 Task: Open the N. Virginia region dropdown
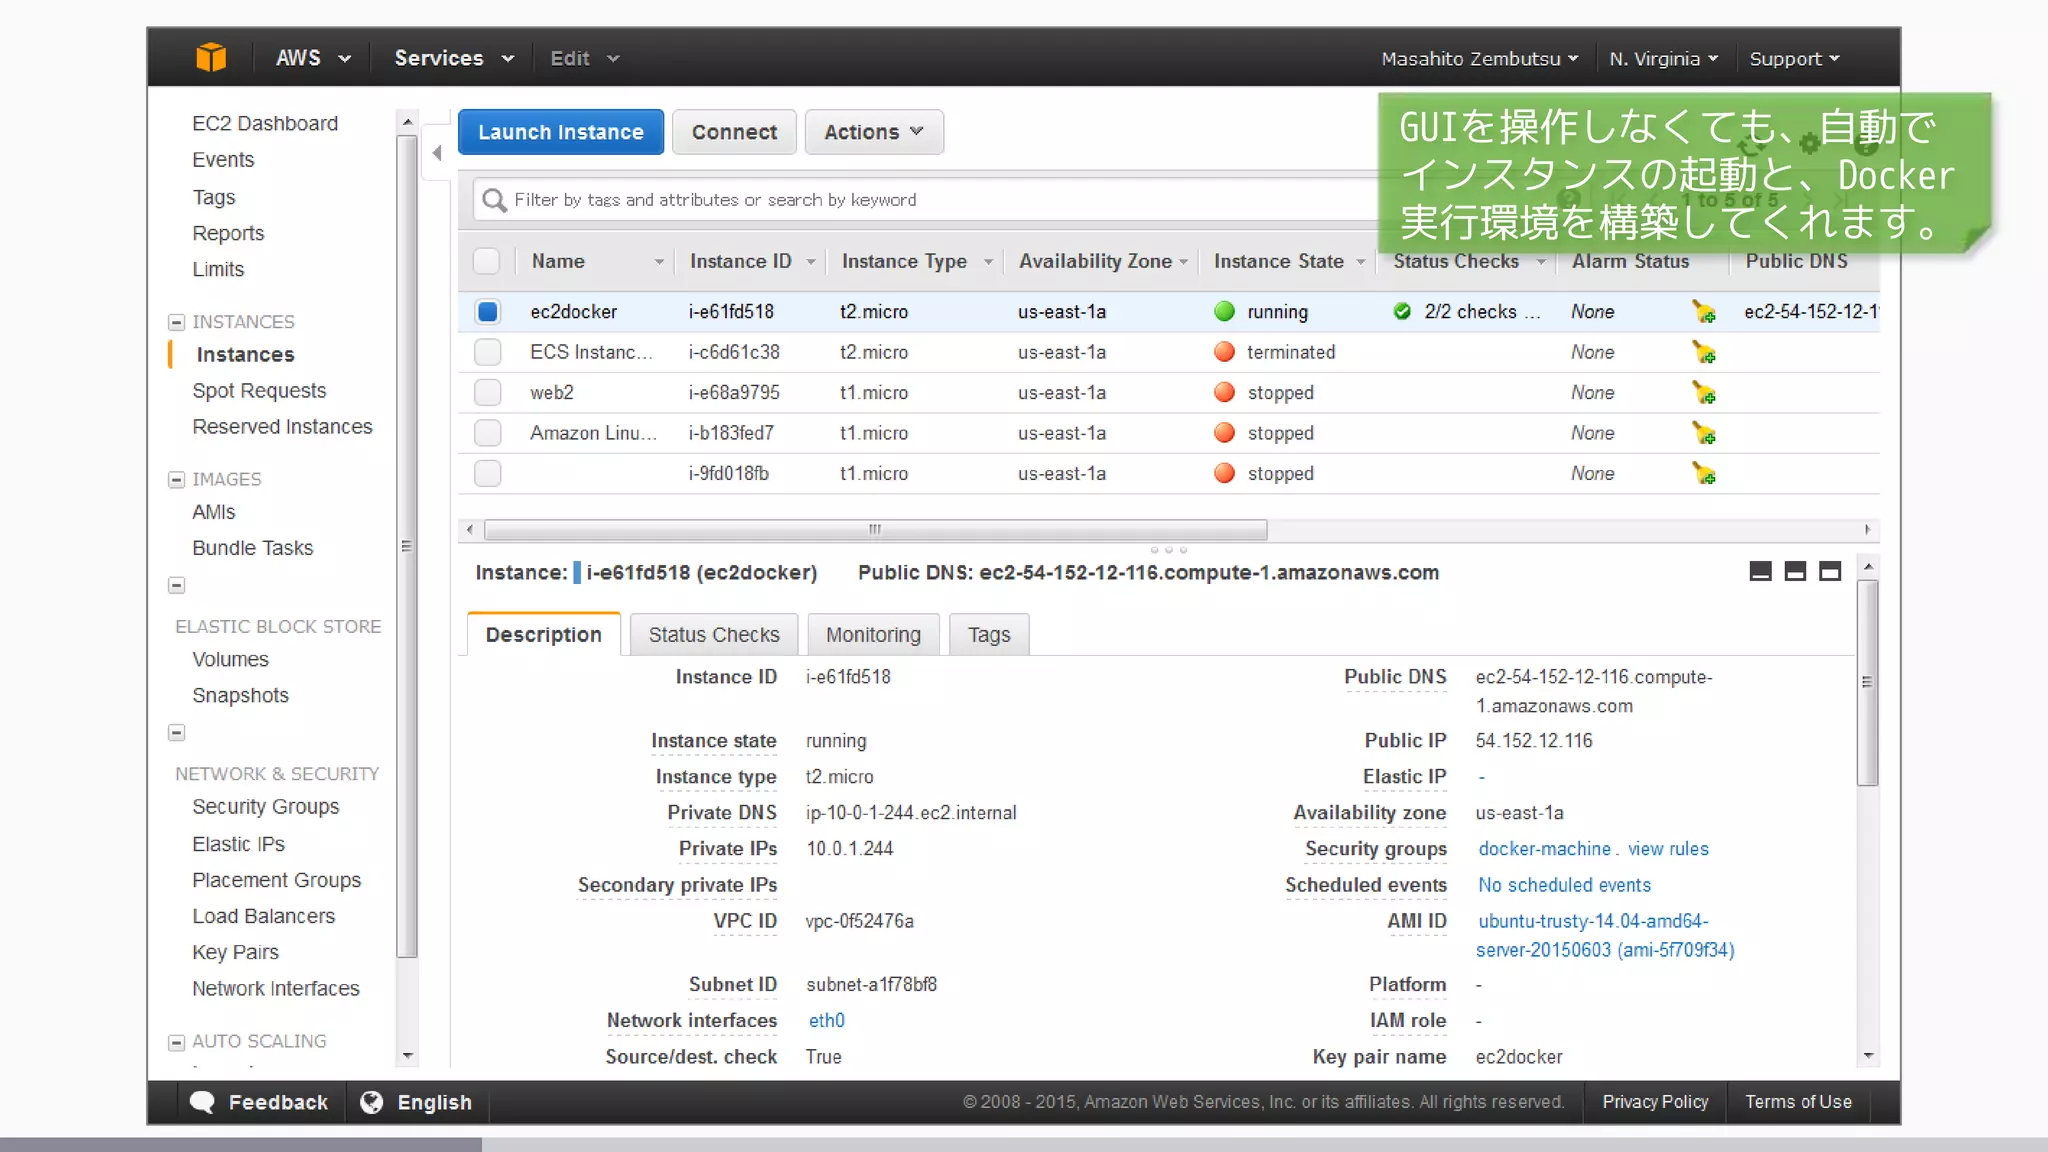click(x=1664, y=59)
